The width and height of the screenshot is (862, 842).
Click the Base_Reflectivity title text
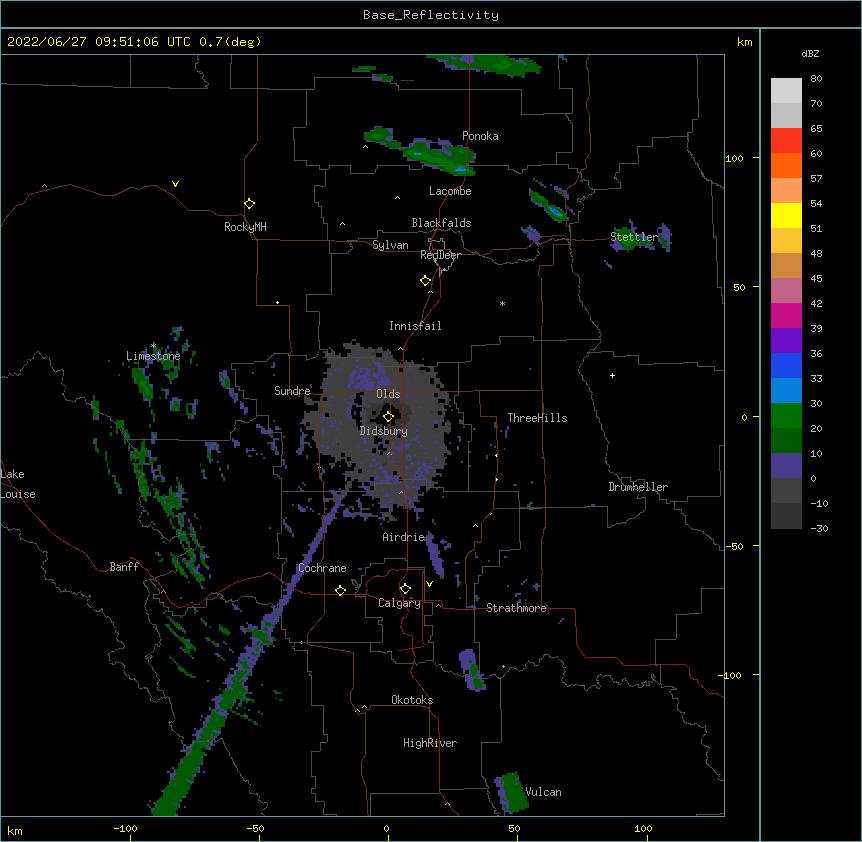pyautogui.click(x=431, y=15)
